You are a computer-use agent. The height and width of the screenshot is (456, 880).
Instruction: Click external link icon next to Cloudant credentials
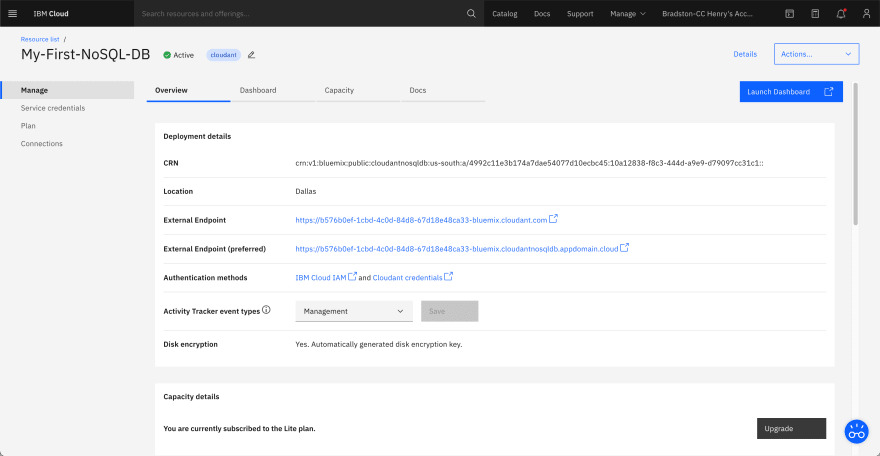tap(448, 276)
